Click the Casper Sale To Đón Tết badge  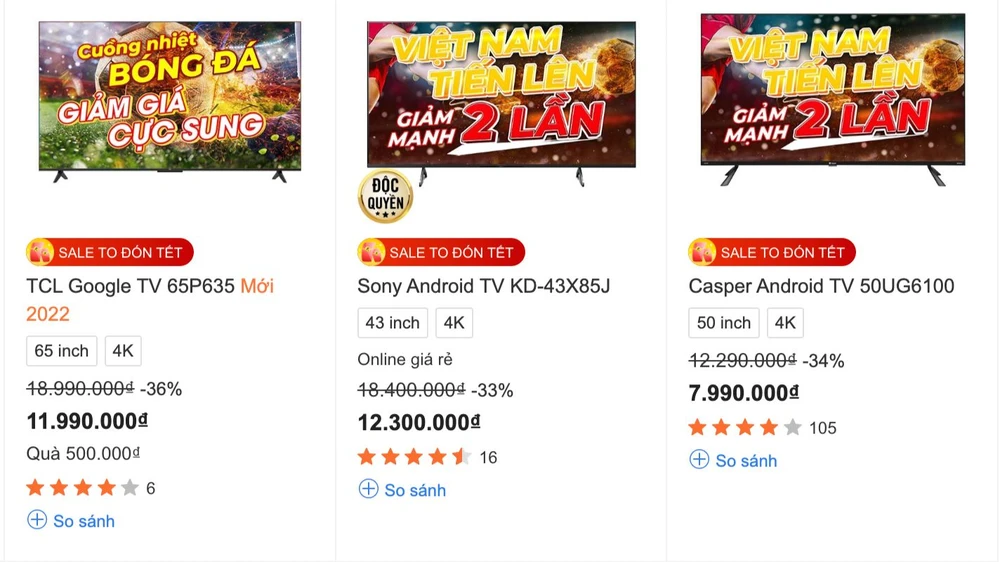[772, 252]
